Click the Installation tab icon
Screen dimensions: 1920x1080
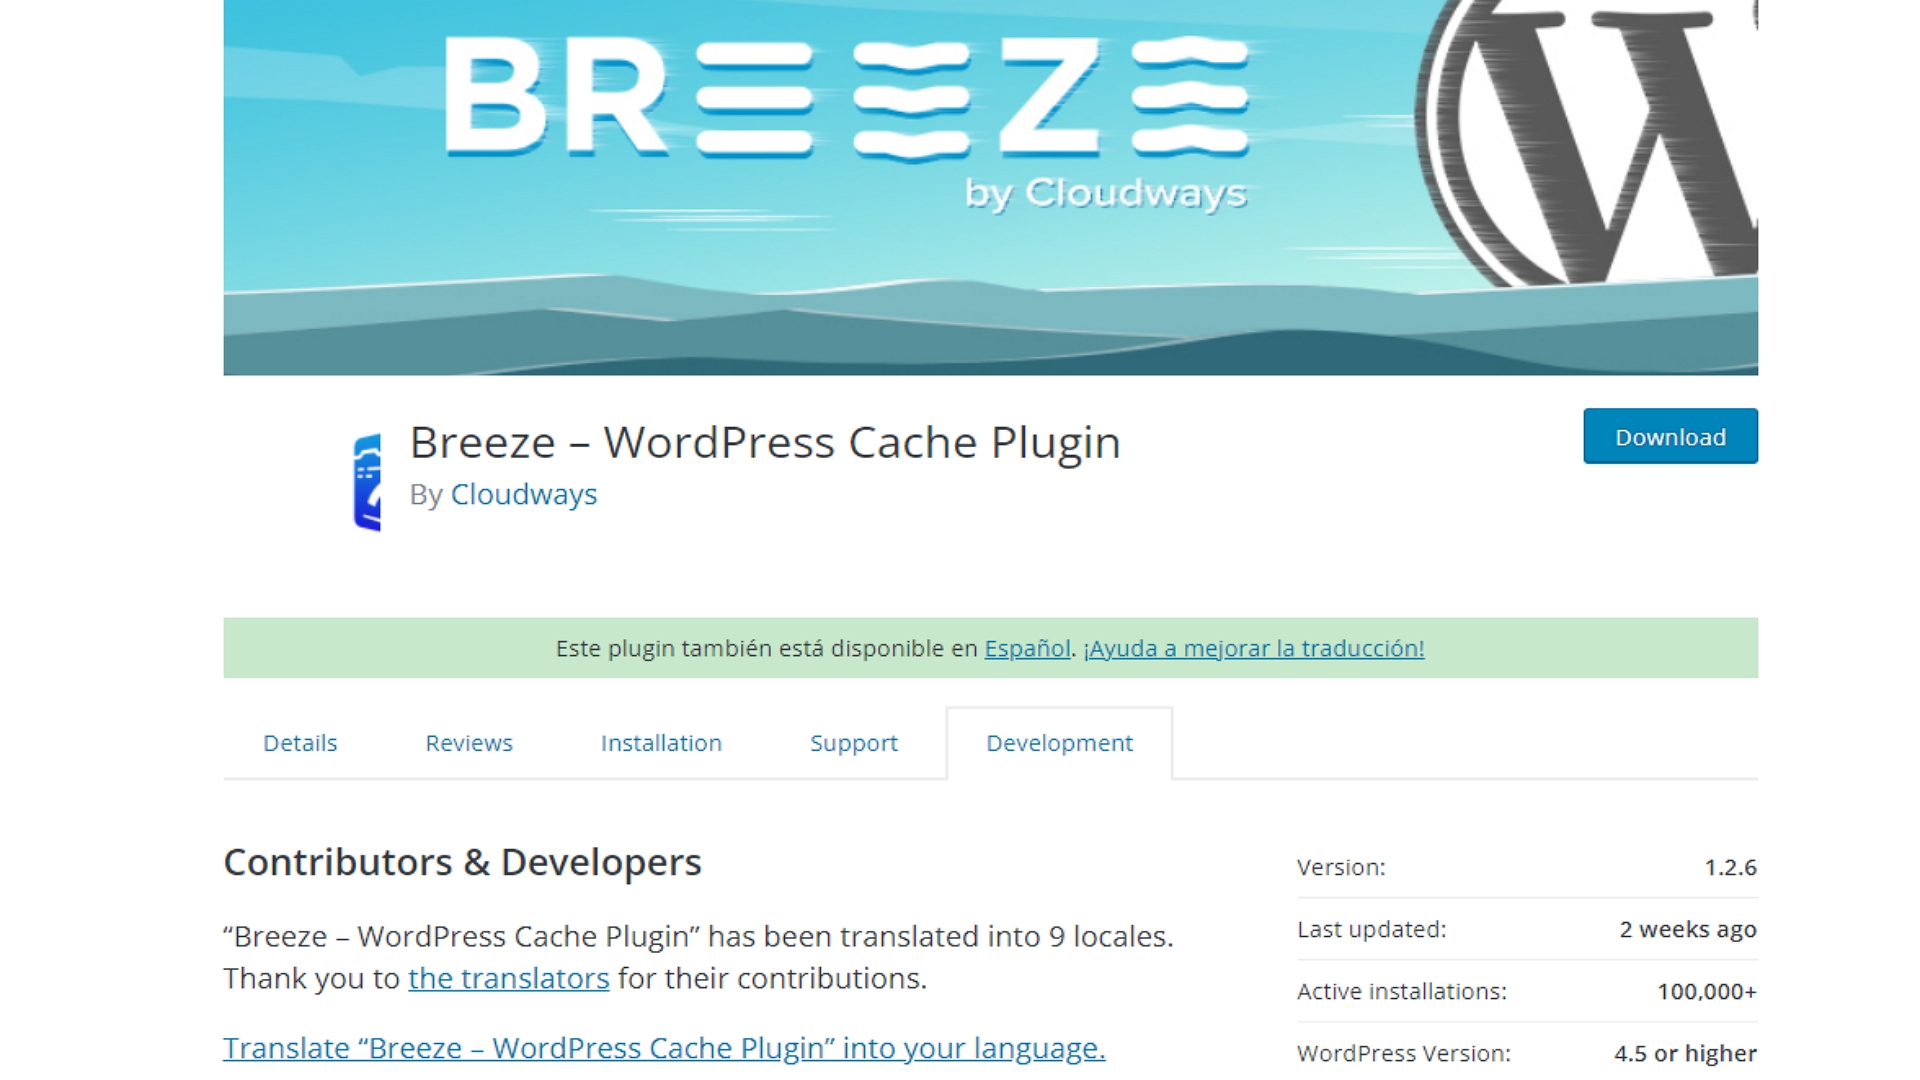click(x=659, y=742)
